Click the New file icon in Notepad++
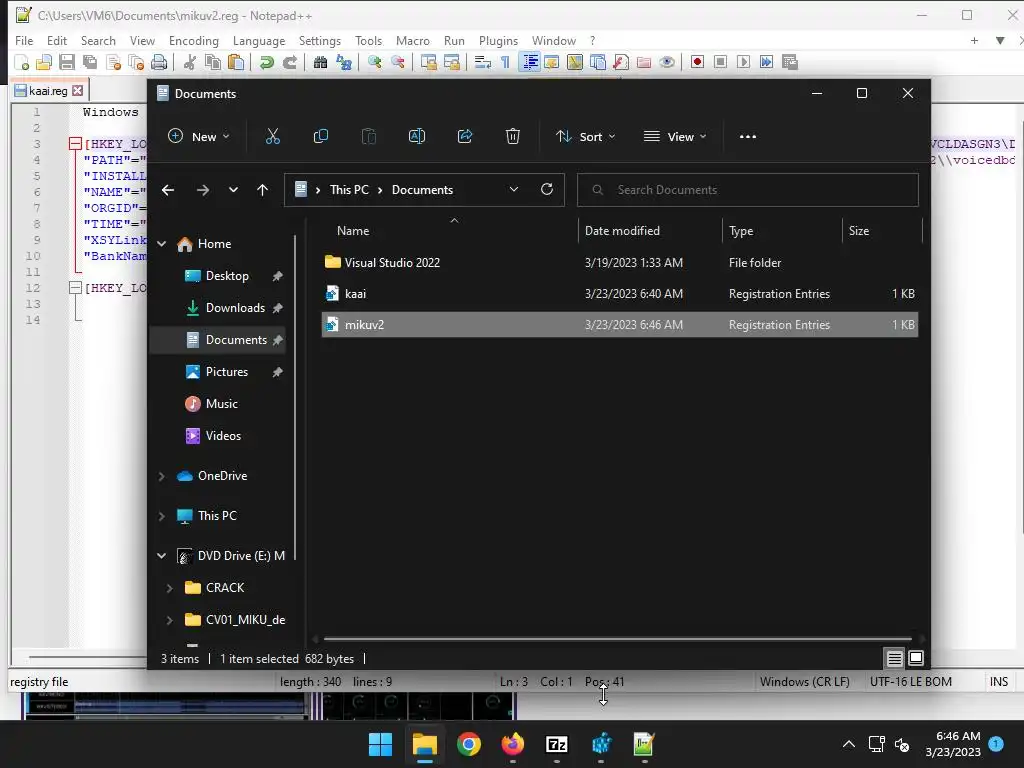This screenshot has width=1024, height=768. pos(22,62)
